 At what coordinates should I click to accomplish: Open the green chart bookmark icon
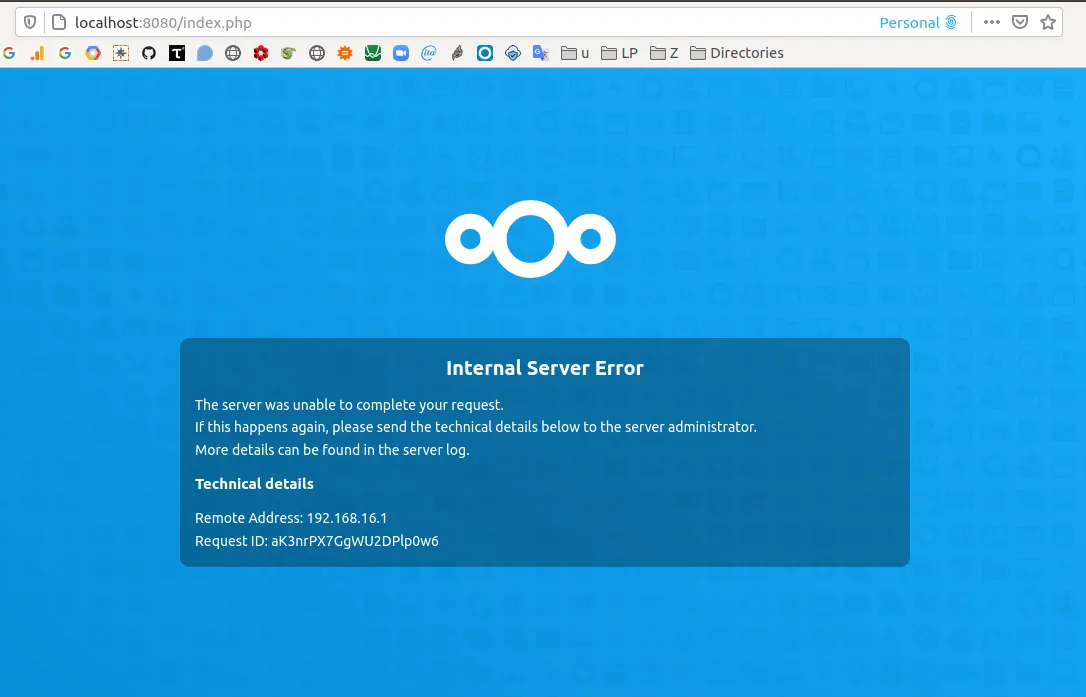[373, 53]
